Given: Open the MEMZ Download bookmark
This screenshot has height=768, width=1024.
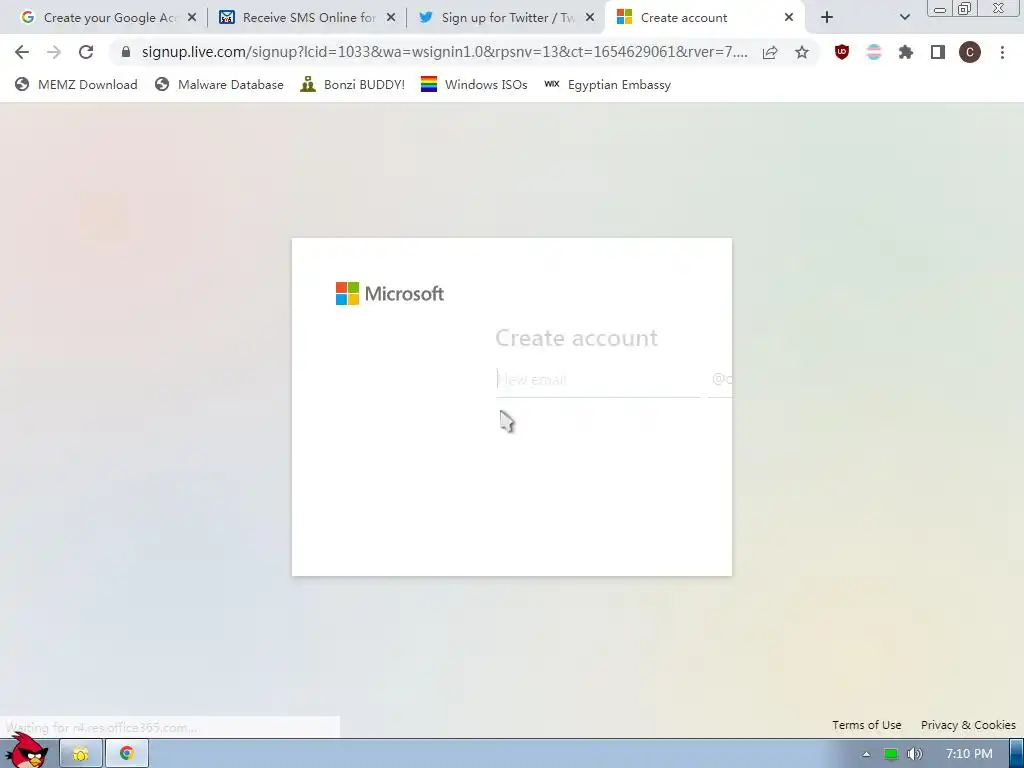Looking at the screenshot, I should coord(76,84).
